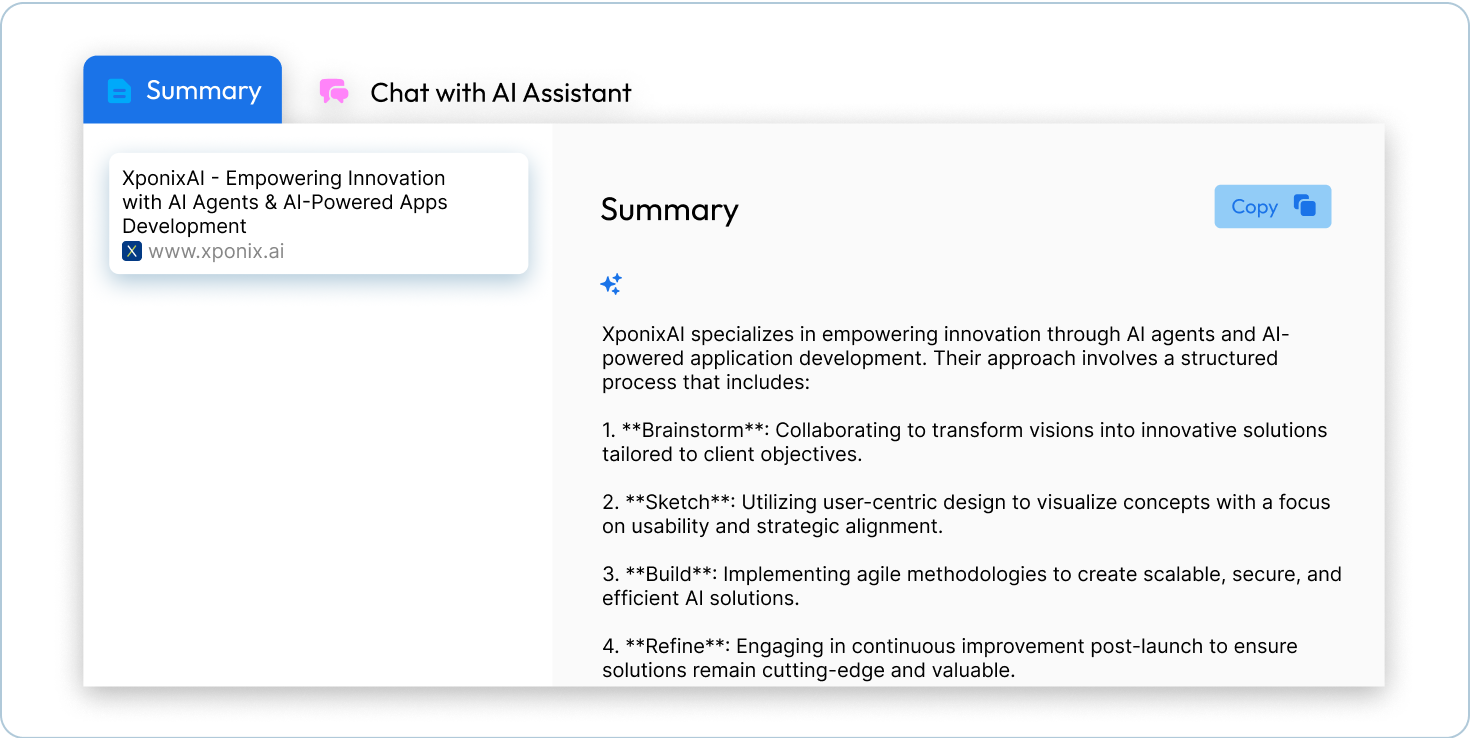Screen dimensions: 1470x738
Task: Copy the summary using the Copy button
Action: click(1273, 206)
